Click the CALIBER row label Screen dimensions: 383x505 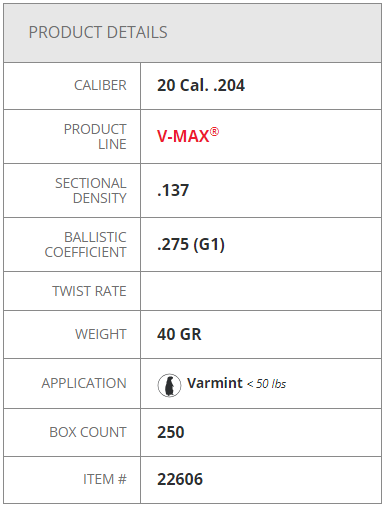[x=100, y=85]
